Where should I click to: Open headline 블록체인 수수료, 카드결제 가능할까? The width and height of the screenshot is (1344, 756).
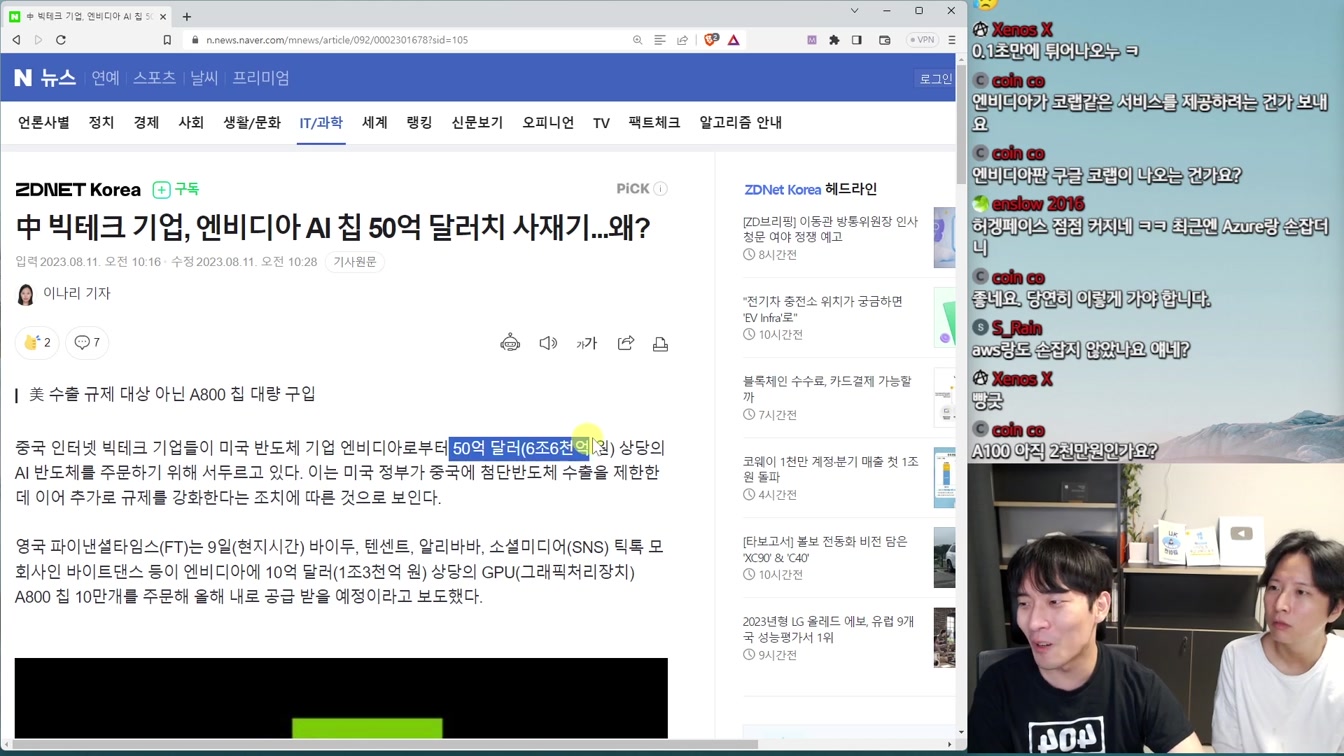(x=827, y=389)
